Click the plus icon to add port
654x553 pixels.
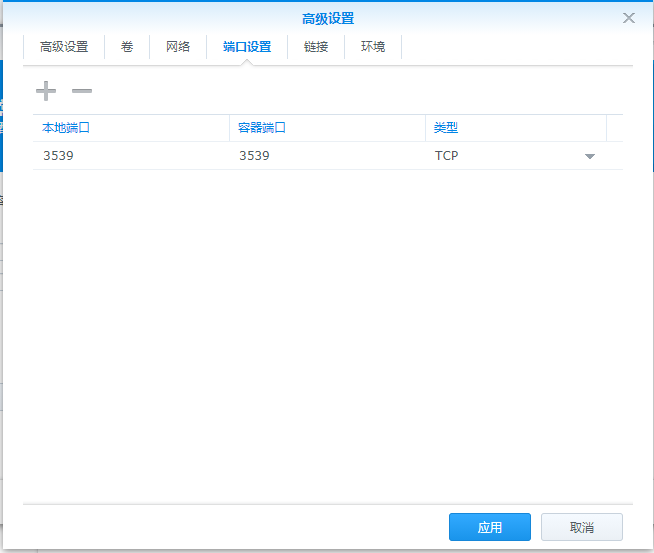point(46,92)
